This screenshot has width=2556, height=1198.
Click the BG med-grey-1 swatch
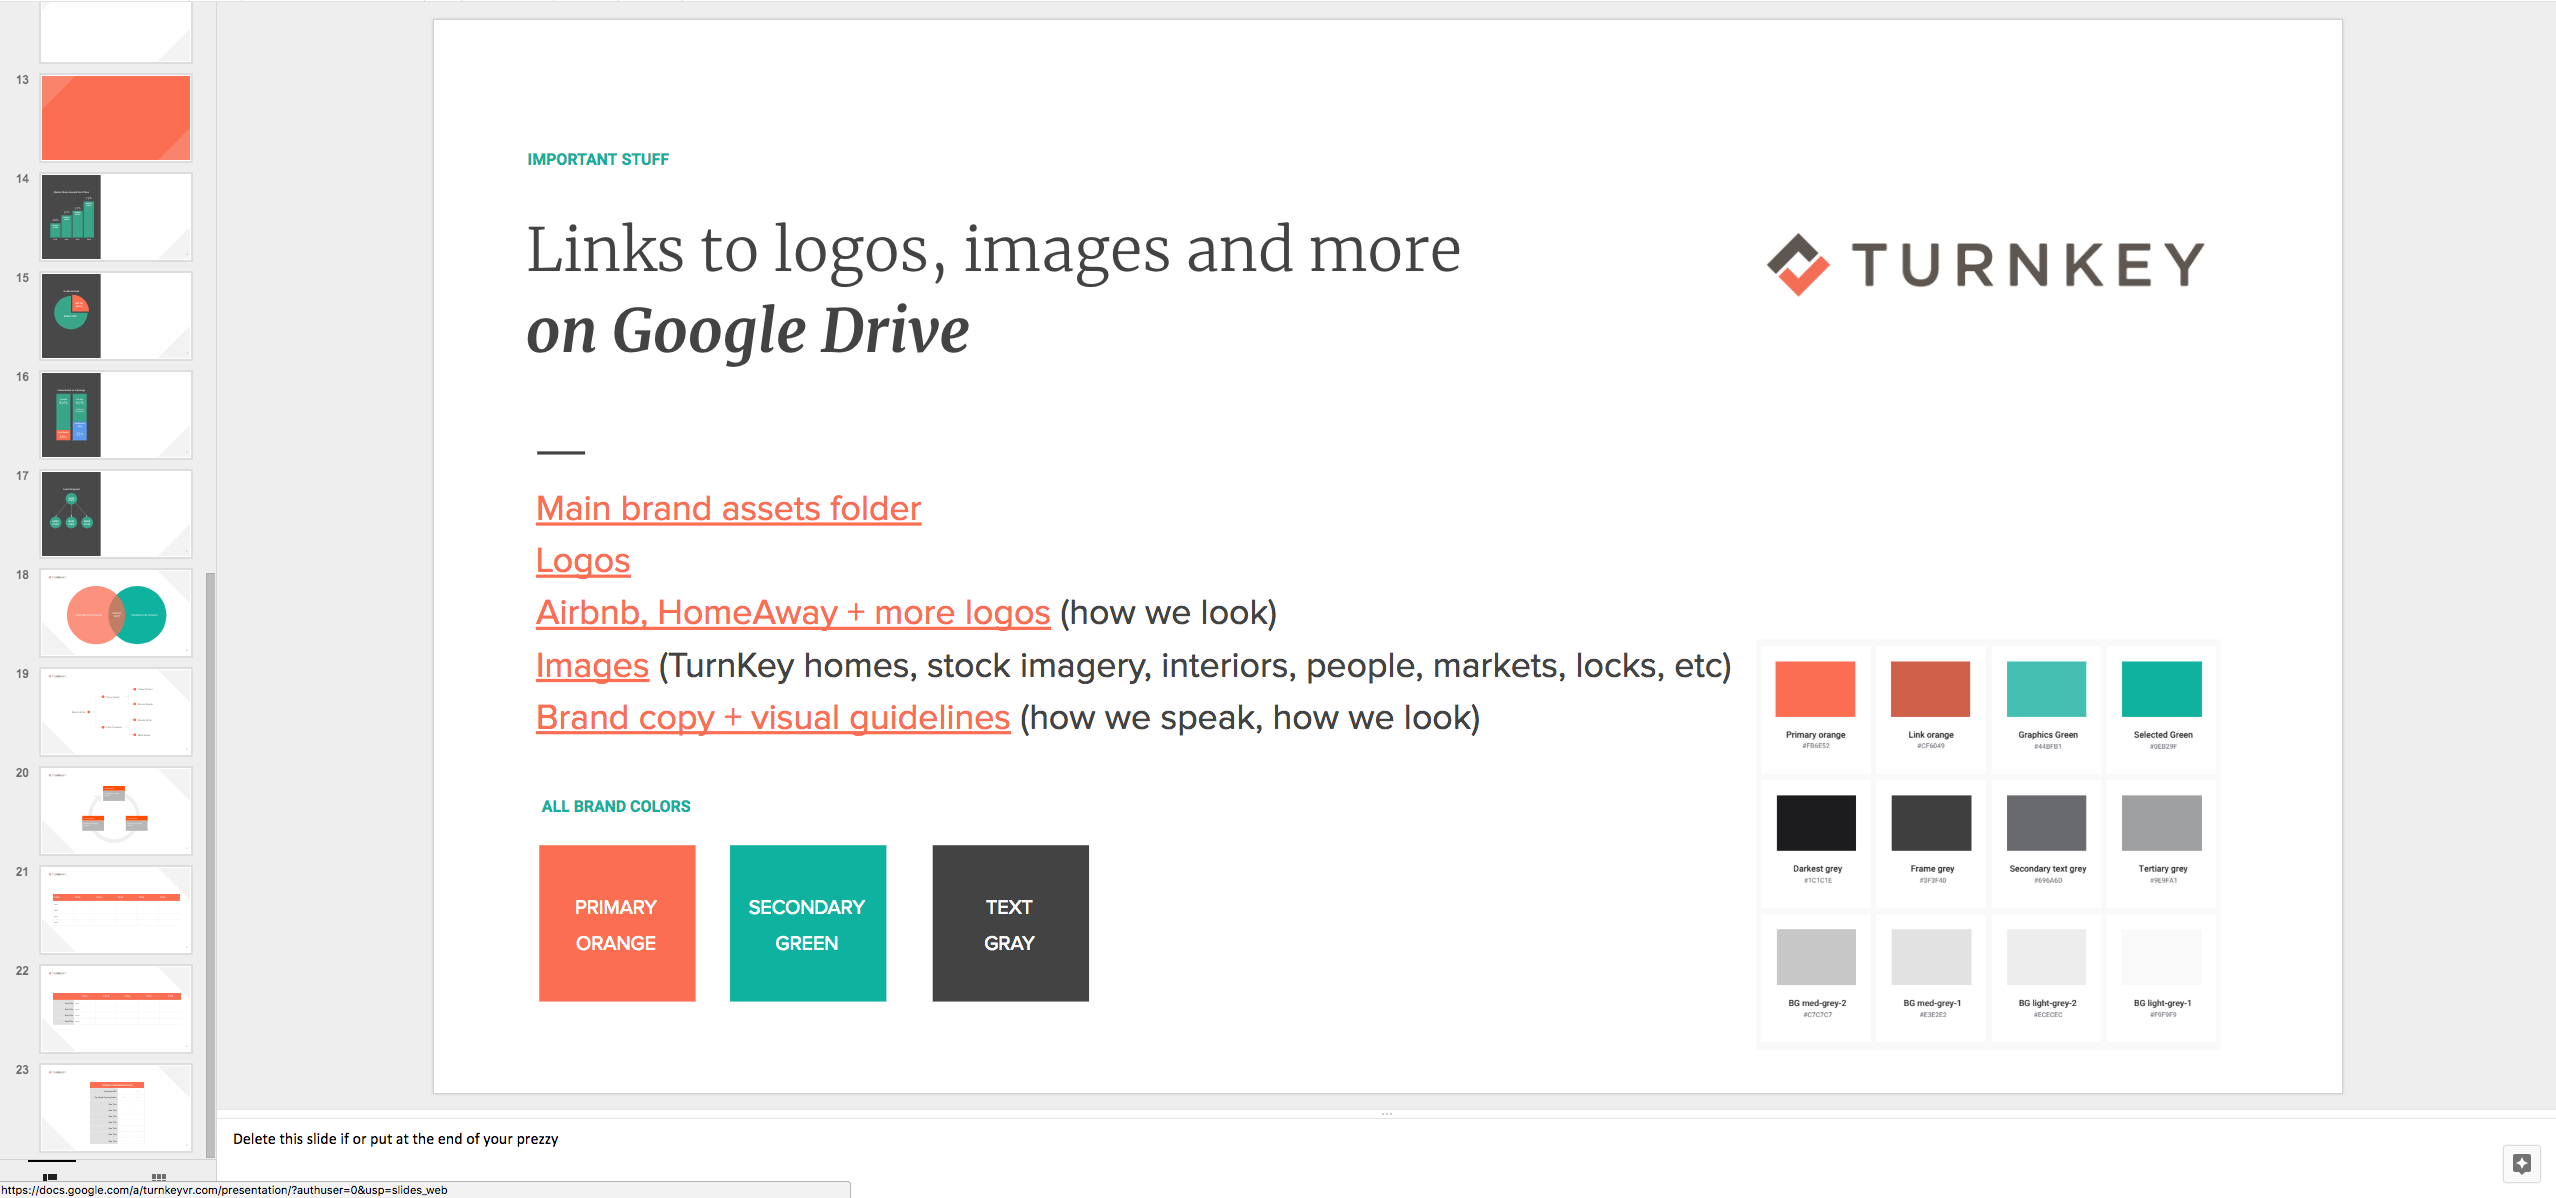point(1930,957)
